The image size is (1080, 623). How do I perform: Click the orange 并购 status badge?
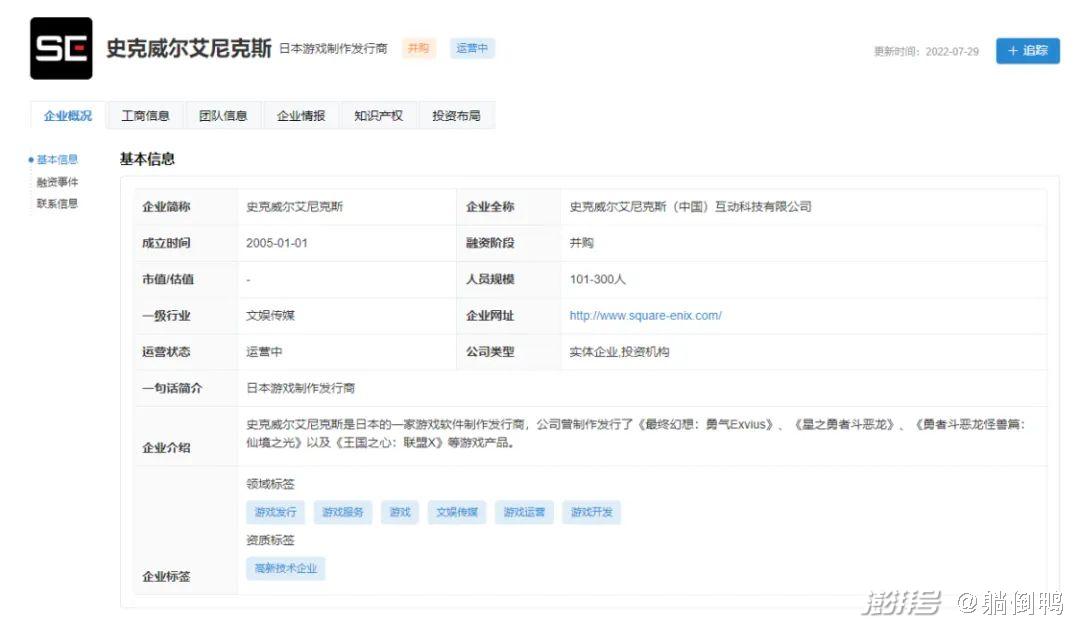coord(418,48)
